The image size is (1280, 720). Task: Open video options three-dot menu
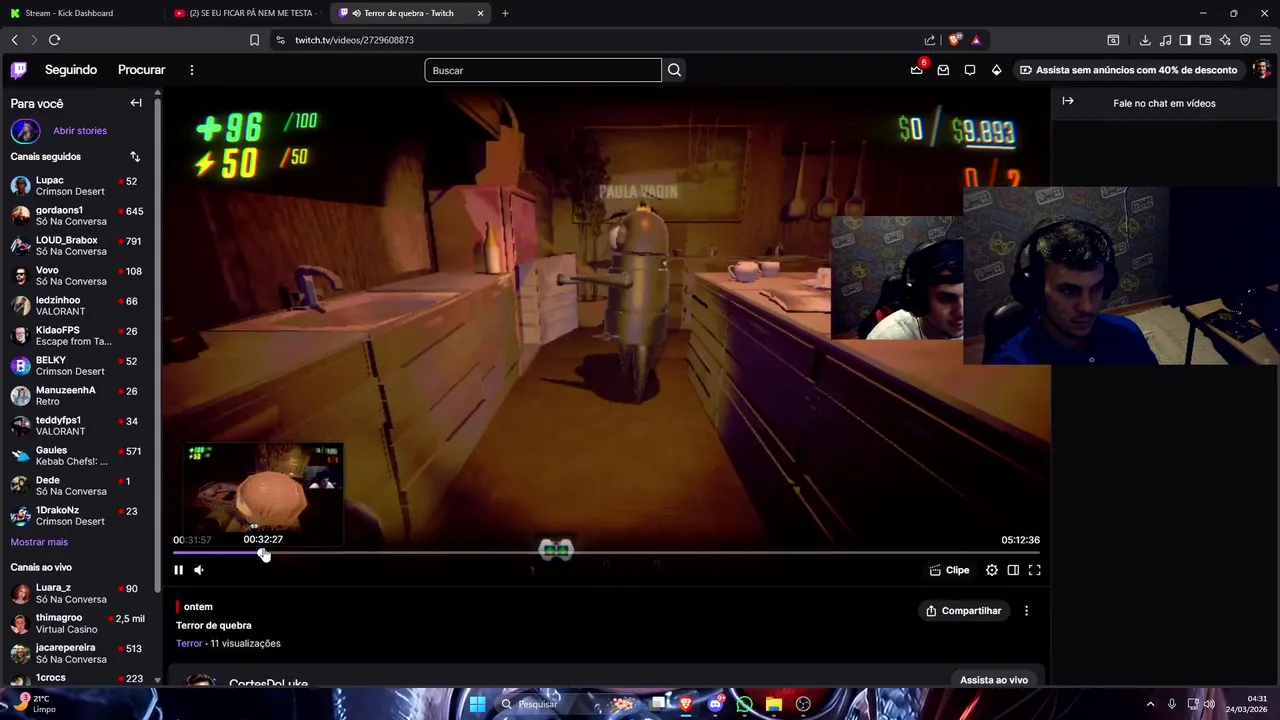[x=1026, y=611]
